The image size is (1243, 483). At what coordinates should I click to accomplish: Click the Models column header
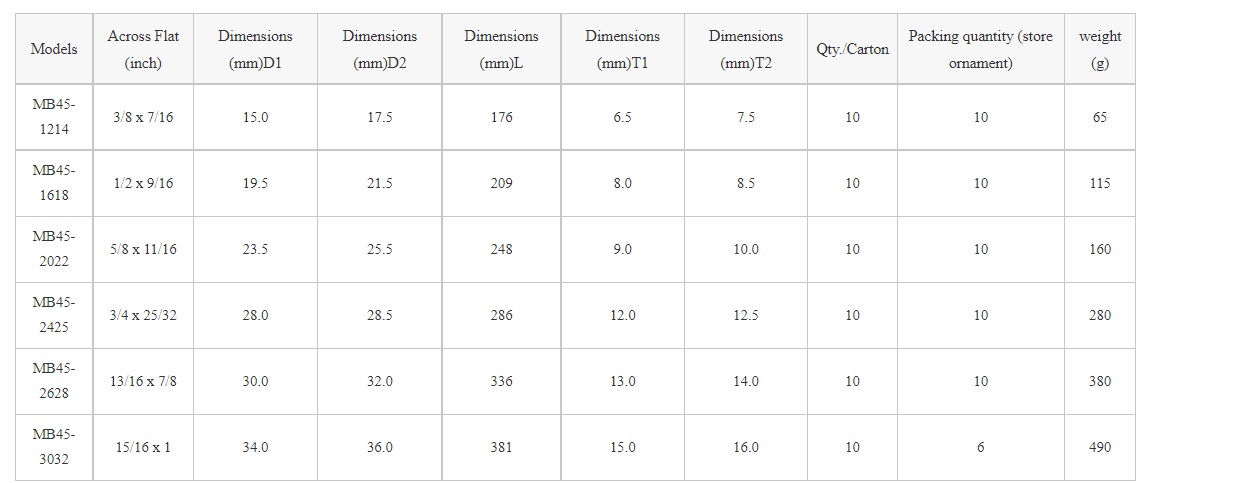54,49
